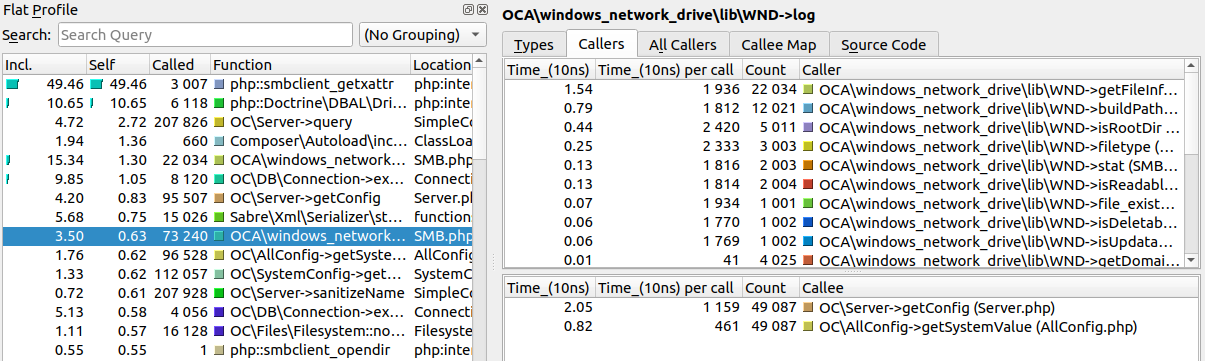
Task: Sort the flat profile by Incl. column
Action: pyautogui.click(x=43, y=65)
